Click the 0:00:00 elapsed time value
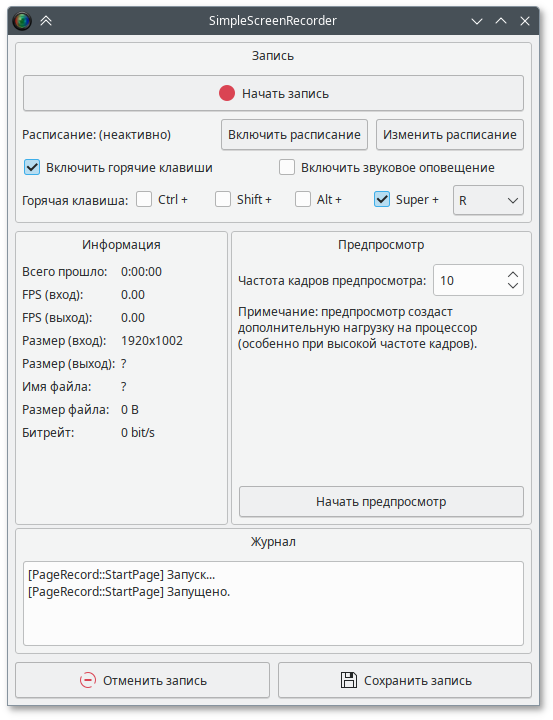This screenshot has height=720, width=553. 141,272
